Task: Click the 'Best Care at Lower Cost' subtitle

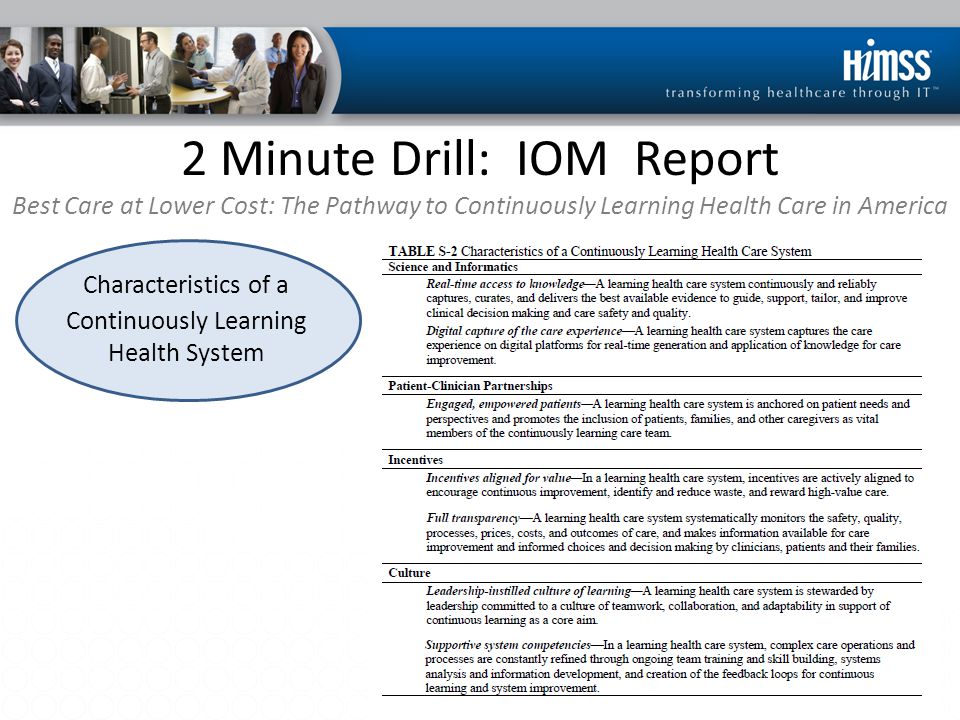Action: point(480,206)
